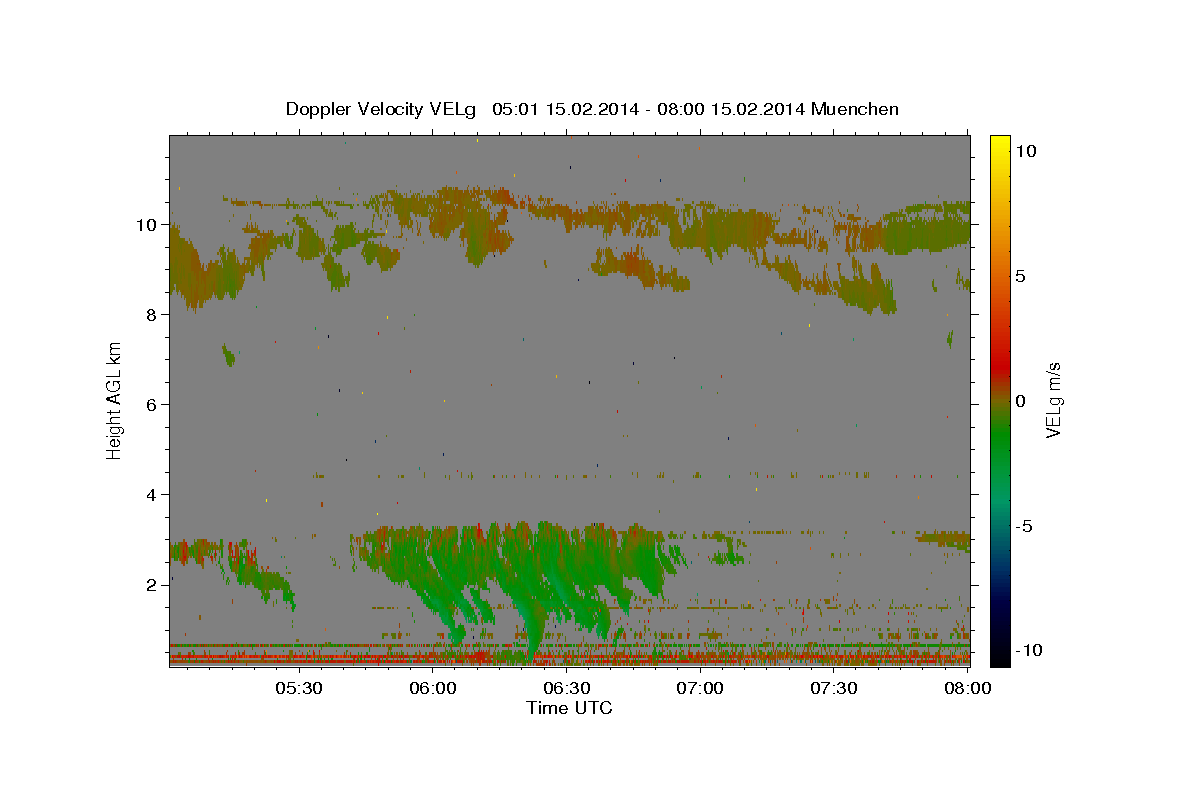The width and height of the screenshot is (1200, 800).
Task: Click the 'Time UTC' axis label
Action: point(569,708)
